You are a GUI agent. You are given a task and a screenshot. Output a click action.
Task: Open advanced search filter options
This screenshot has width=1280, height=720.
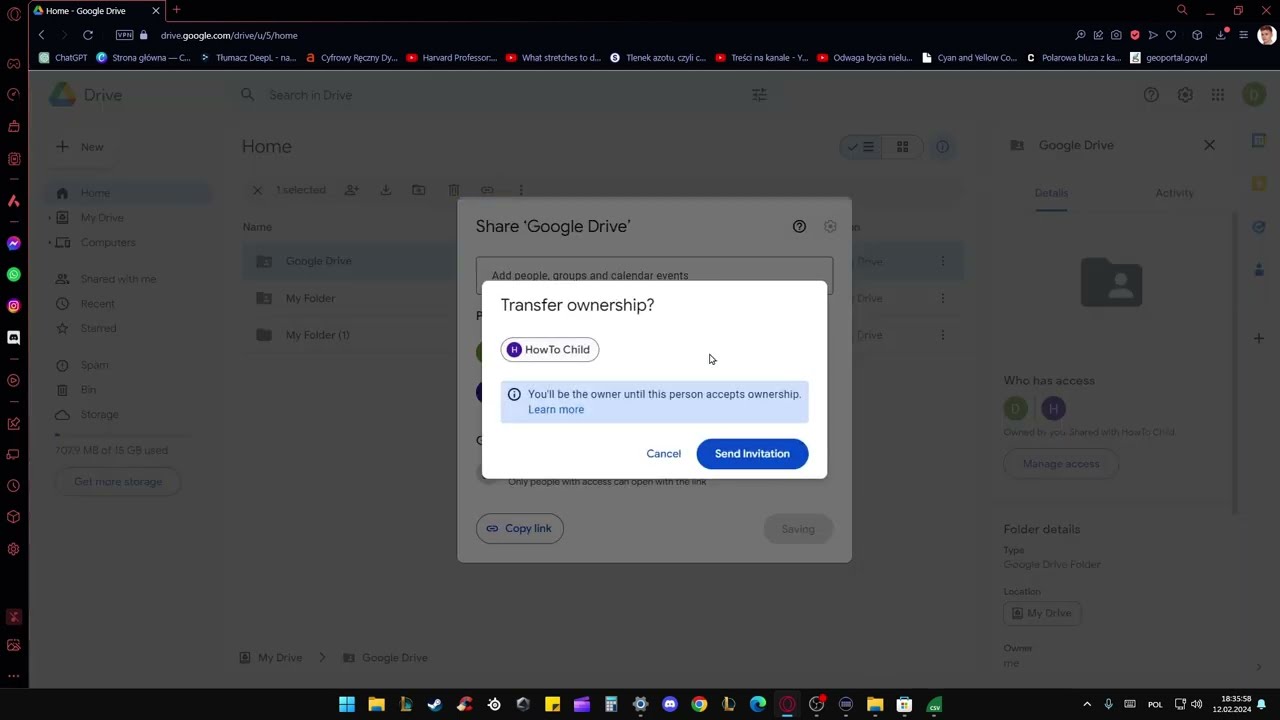tap(759, 95)
